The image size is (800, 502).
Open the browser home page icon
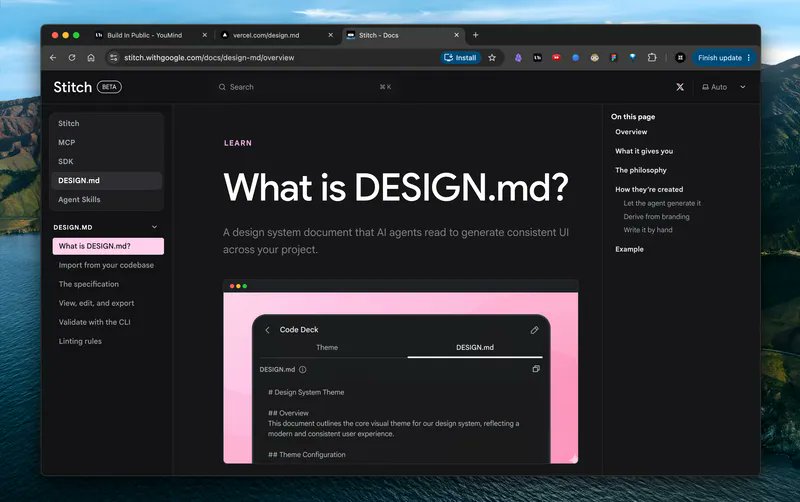(x=91, y=58)
